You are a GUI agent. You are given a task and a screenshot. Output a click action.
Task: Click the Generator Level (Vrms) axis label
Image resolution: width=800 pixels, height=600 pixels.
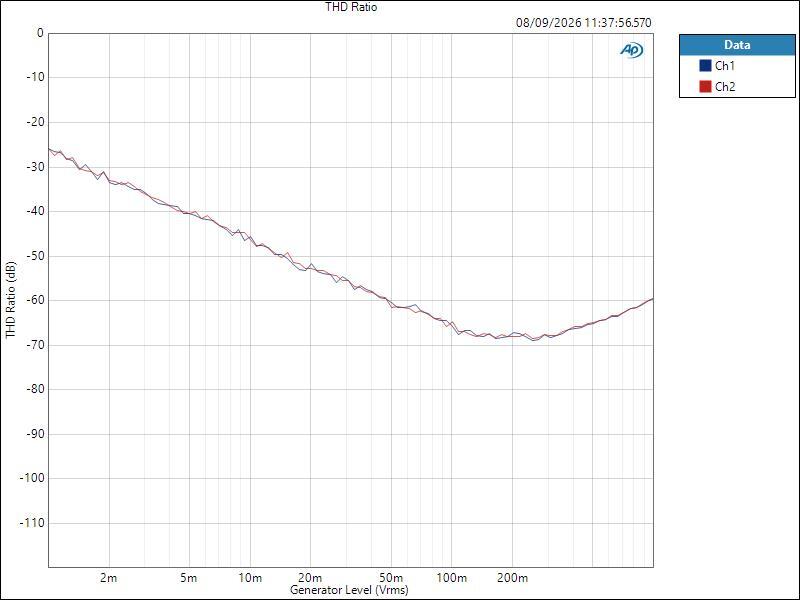tap(349, 590)
